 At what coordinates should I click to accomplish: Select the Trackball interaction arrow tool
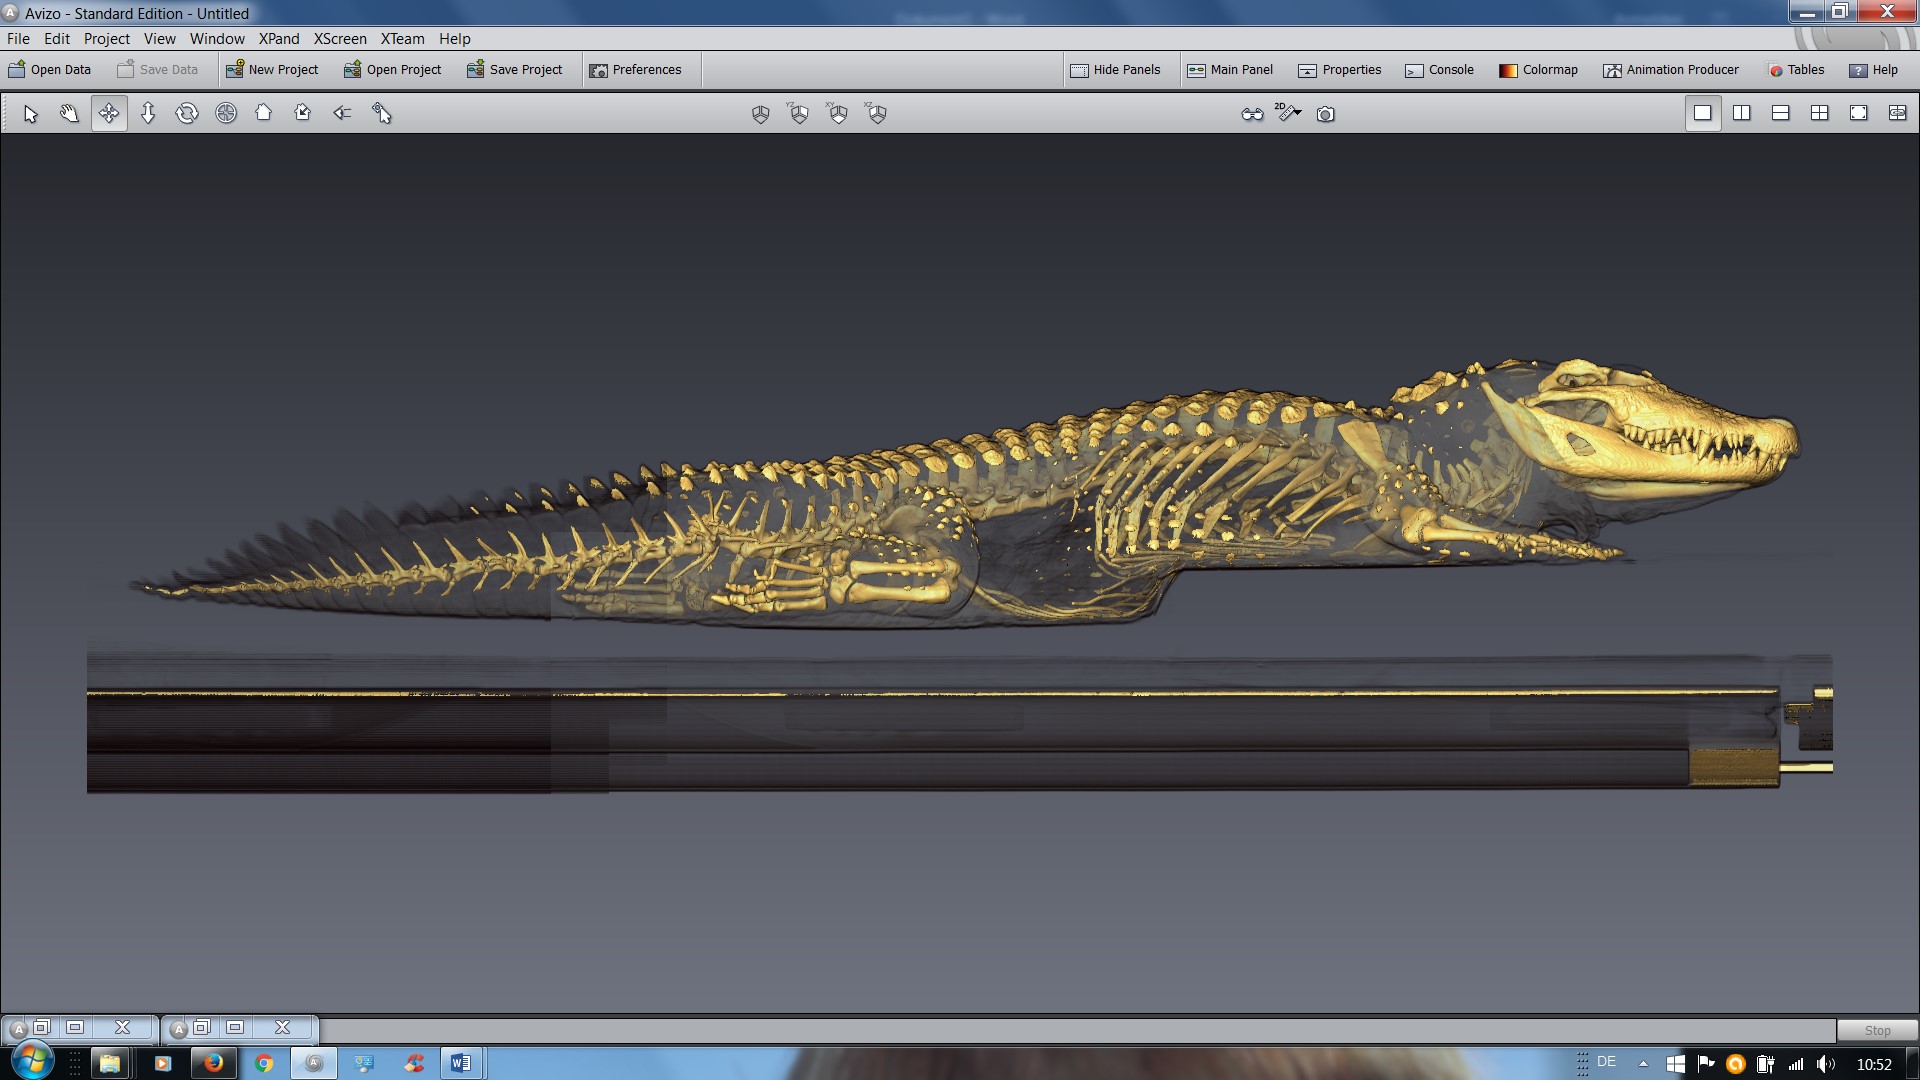30,113
